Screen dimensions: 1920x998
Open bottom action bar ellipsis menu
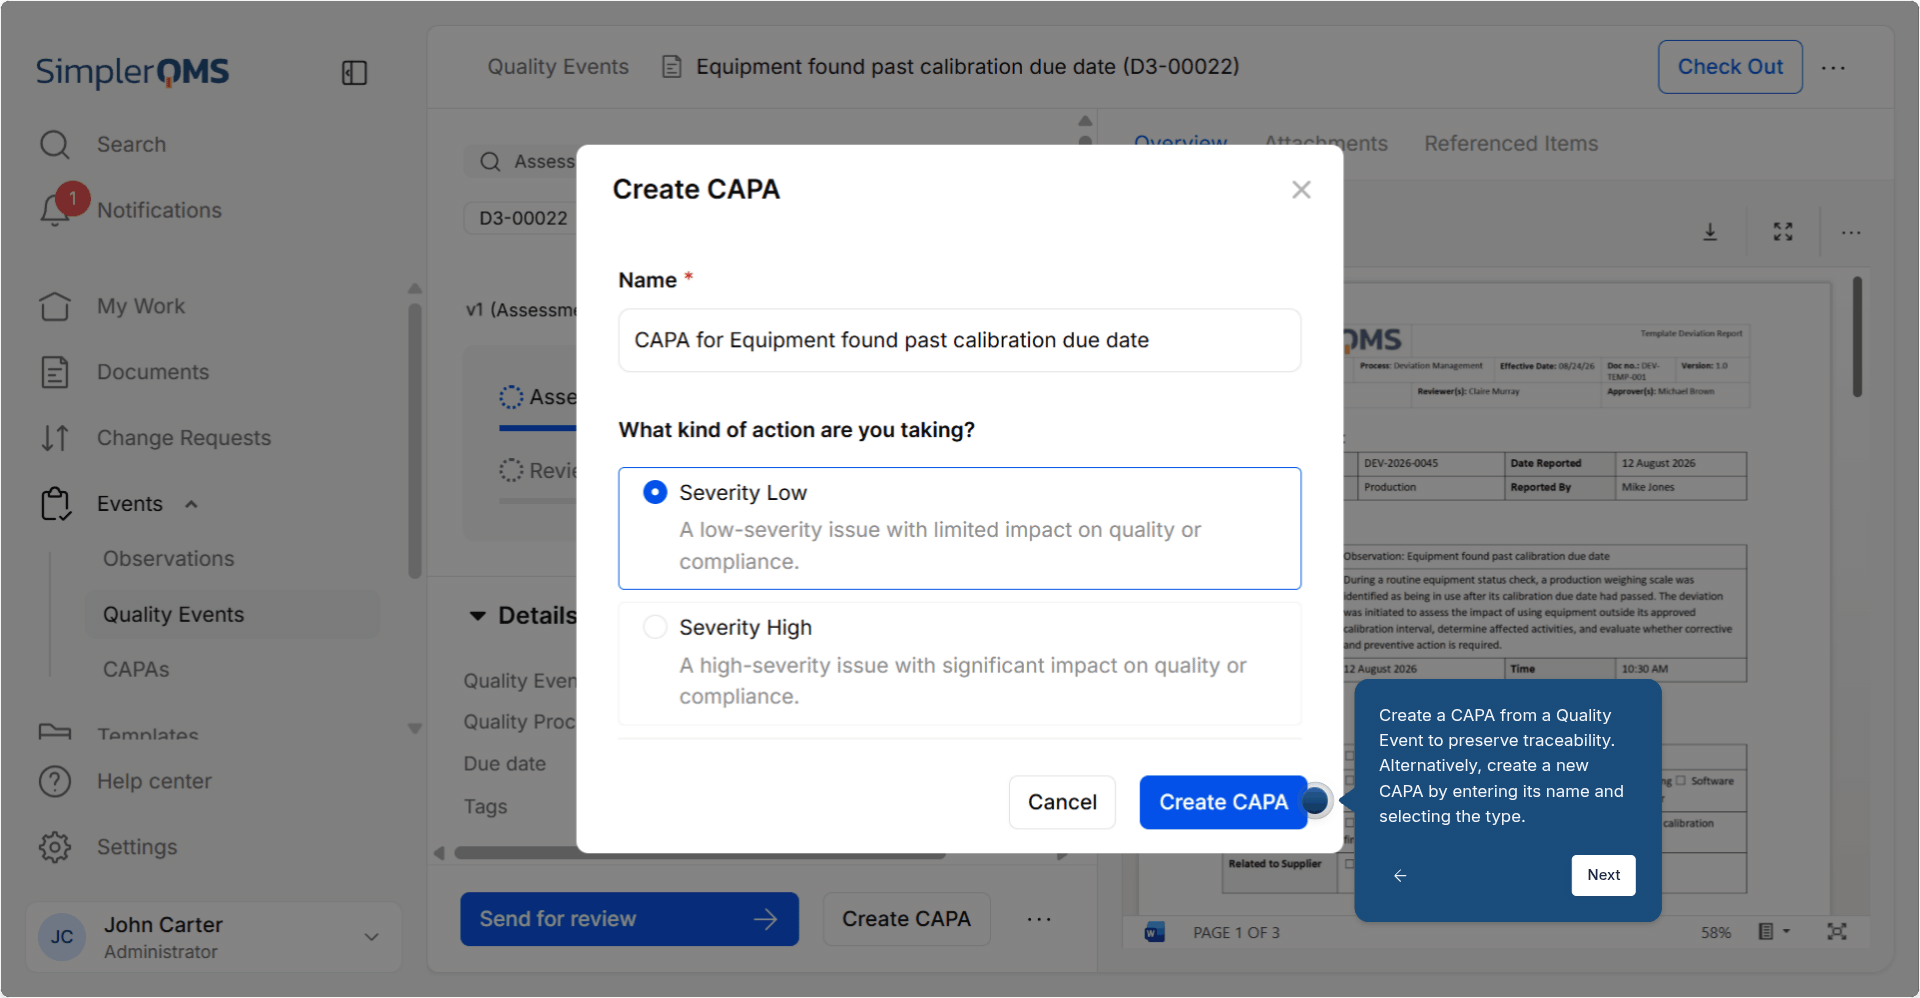point(1039,919)
